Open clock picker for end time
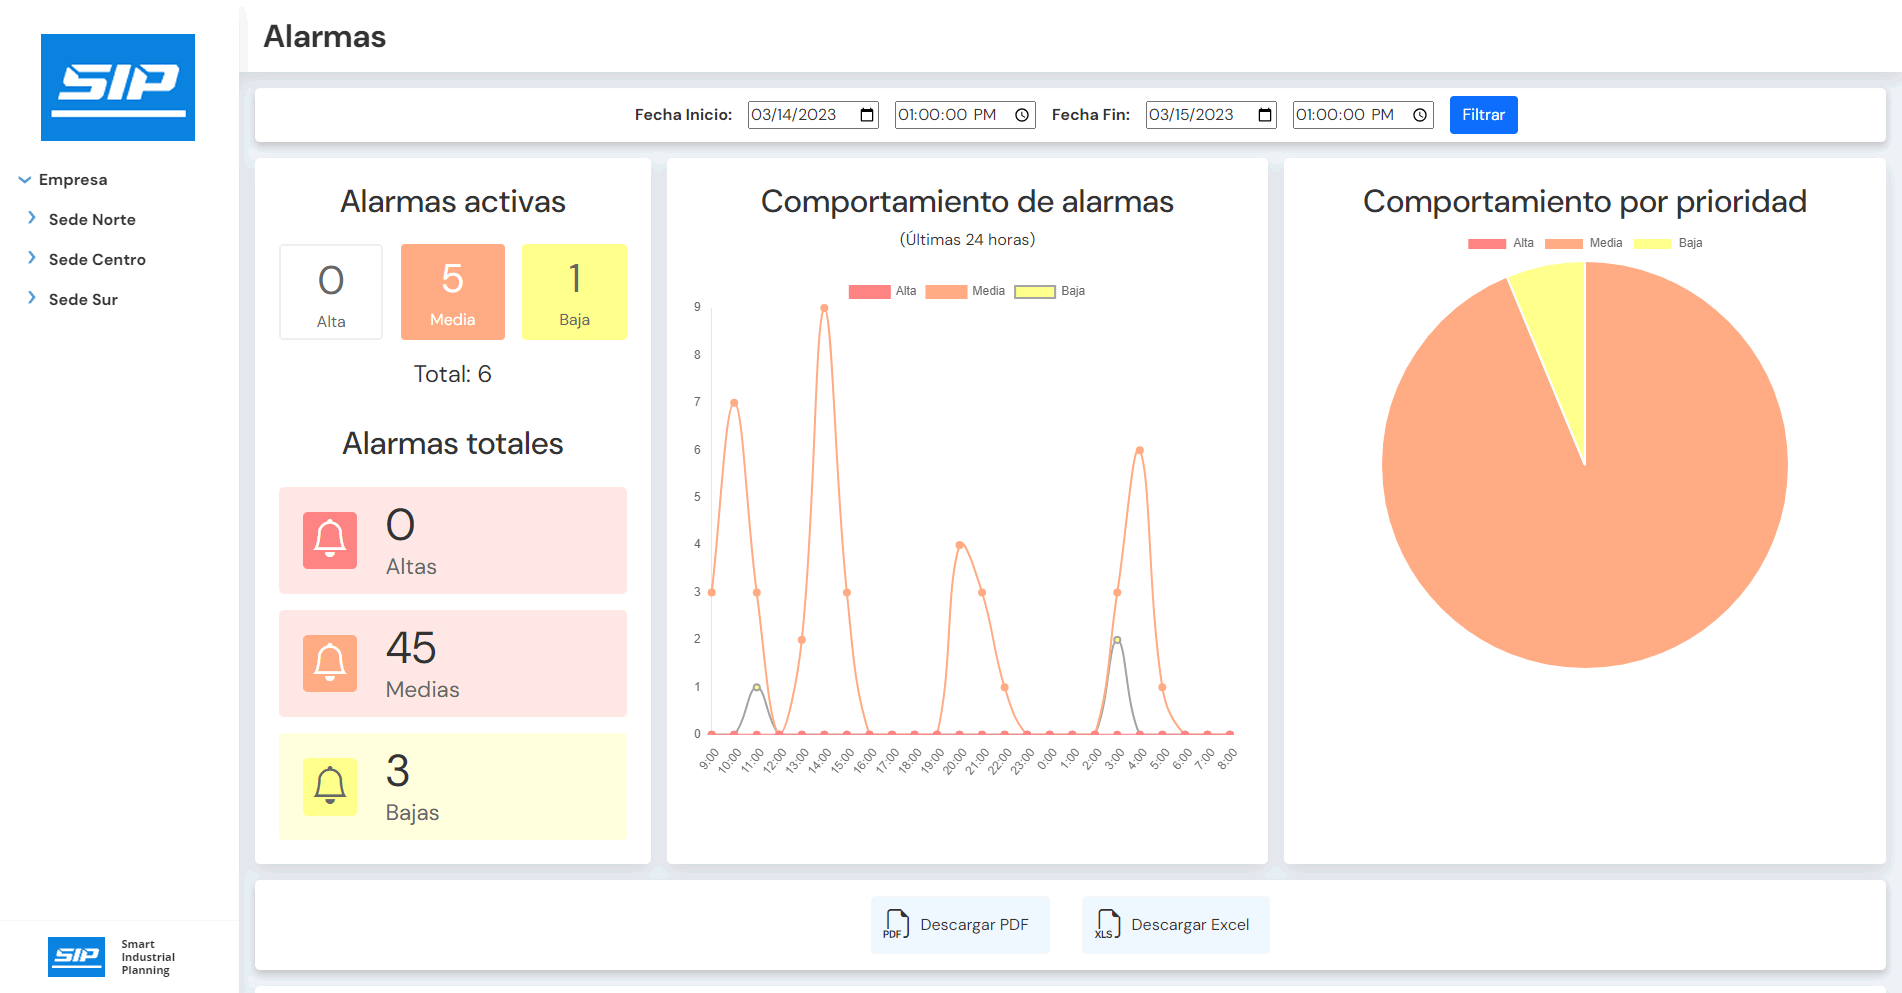Viewport: 1902px width, 993px height. click(x=1420, y=115)
